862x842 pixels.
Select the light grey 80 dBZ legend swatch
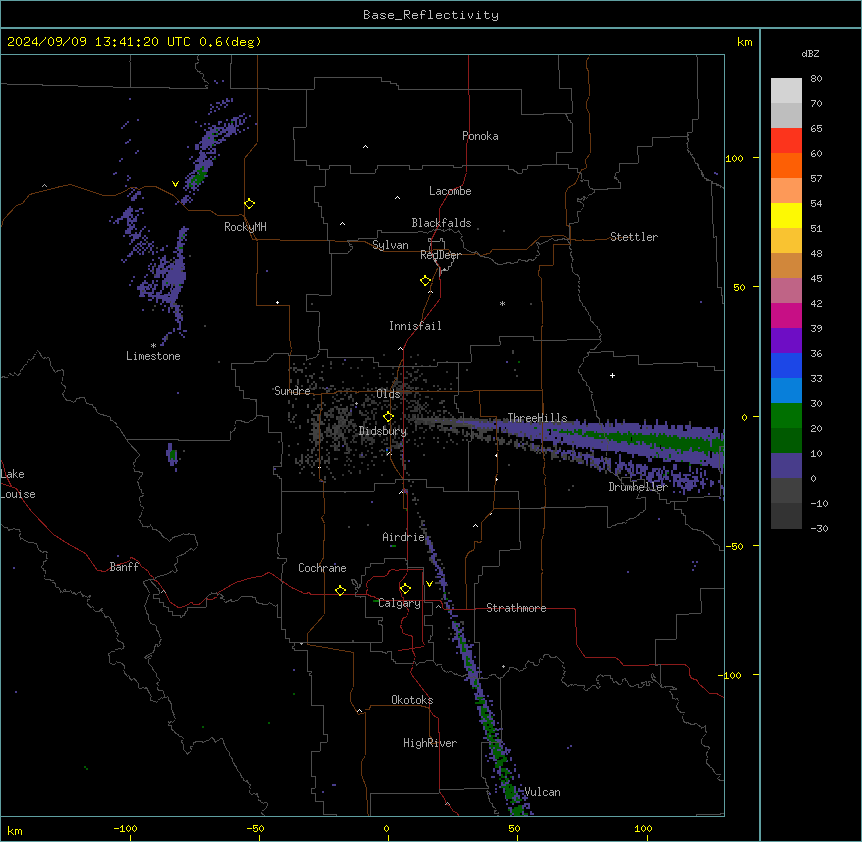tap(786, 91)
